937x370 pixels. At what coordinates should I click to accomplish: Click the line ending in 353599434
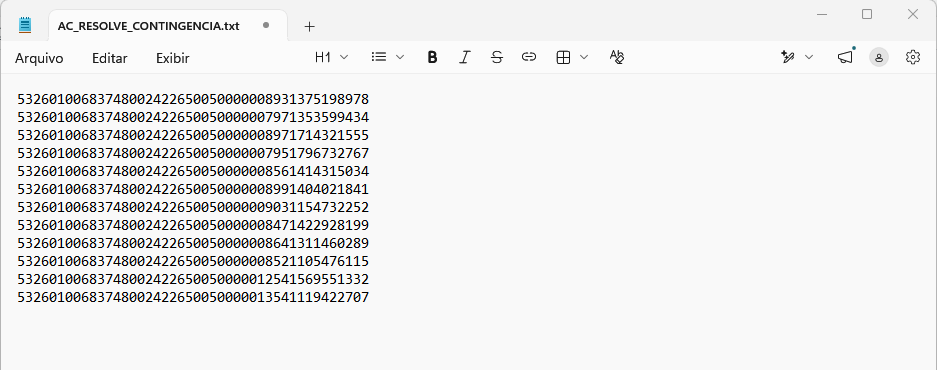pos(193,117)
